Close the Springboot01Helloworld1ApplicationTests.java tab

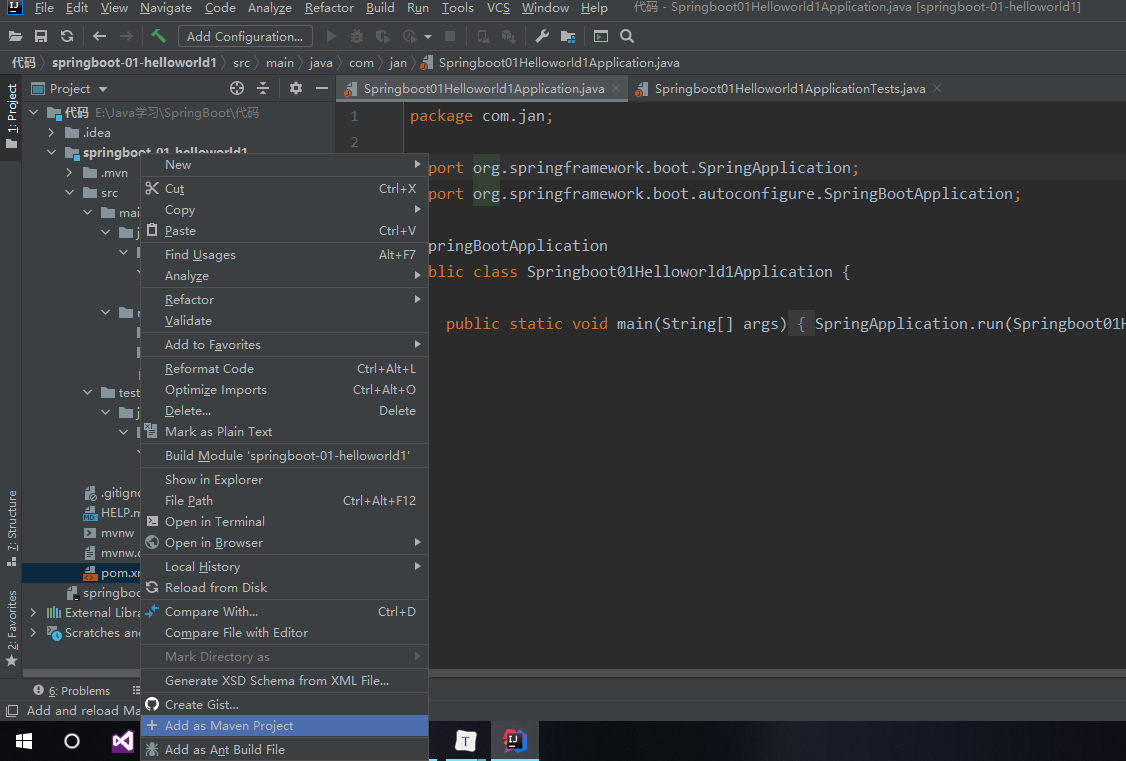(x=936, y=88)
